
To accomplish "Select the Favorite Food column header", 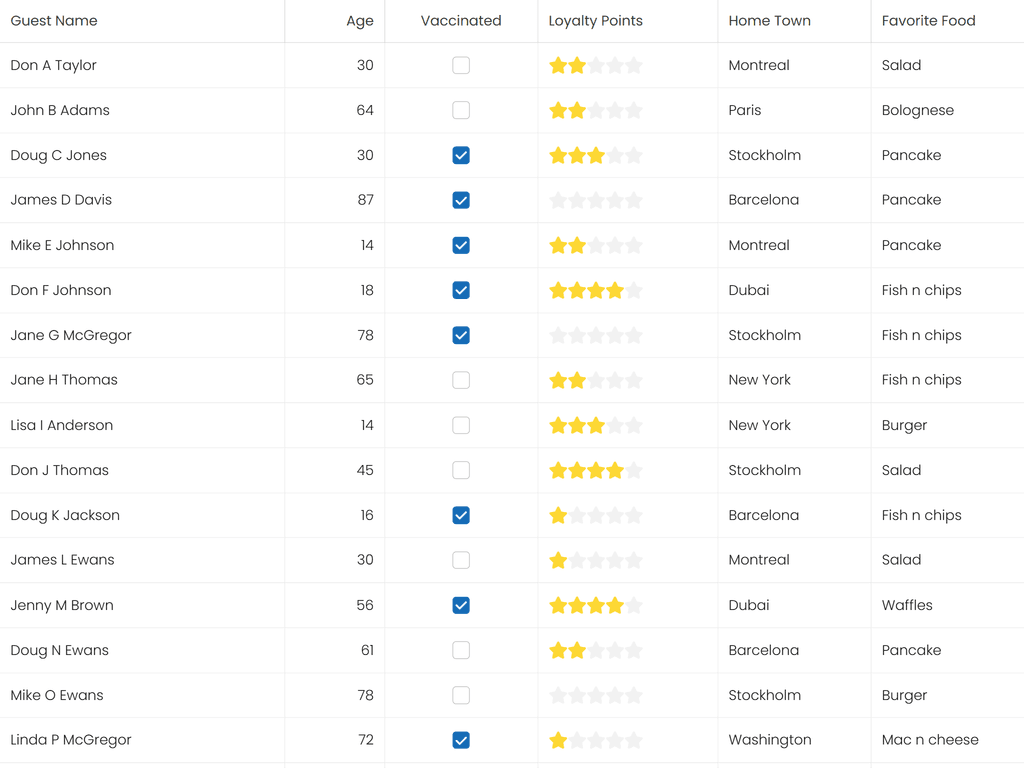I will 928,21.
